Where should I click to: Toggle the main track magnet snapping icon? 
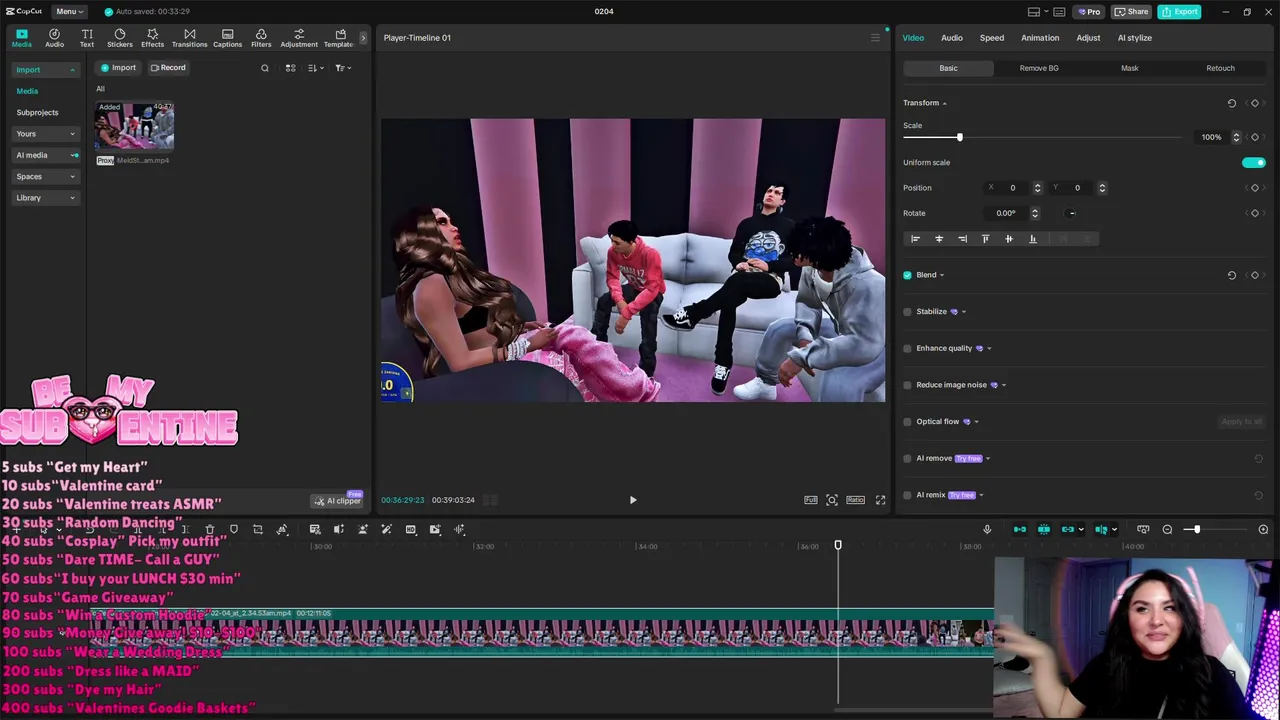[1020, 529]
